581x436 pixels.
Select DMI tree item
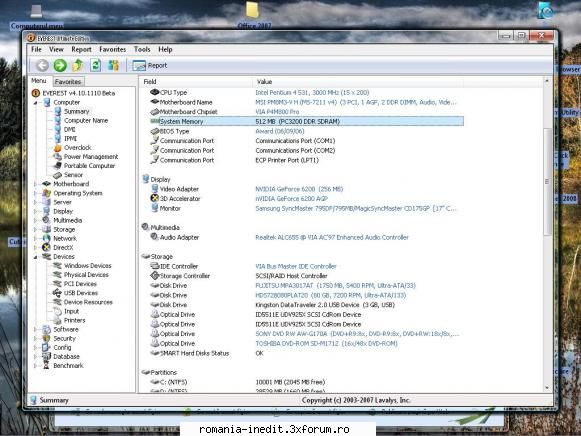point(70,129)
